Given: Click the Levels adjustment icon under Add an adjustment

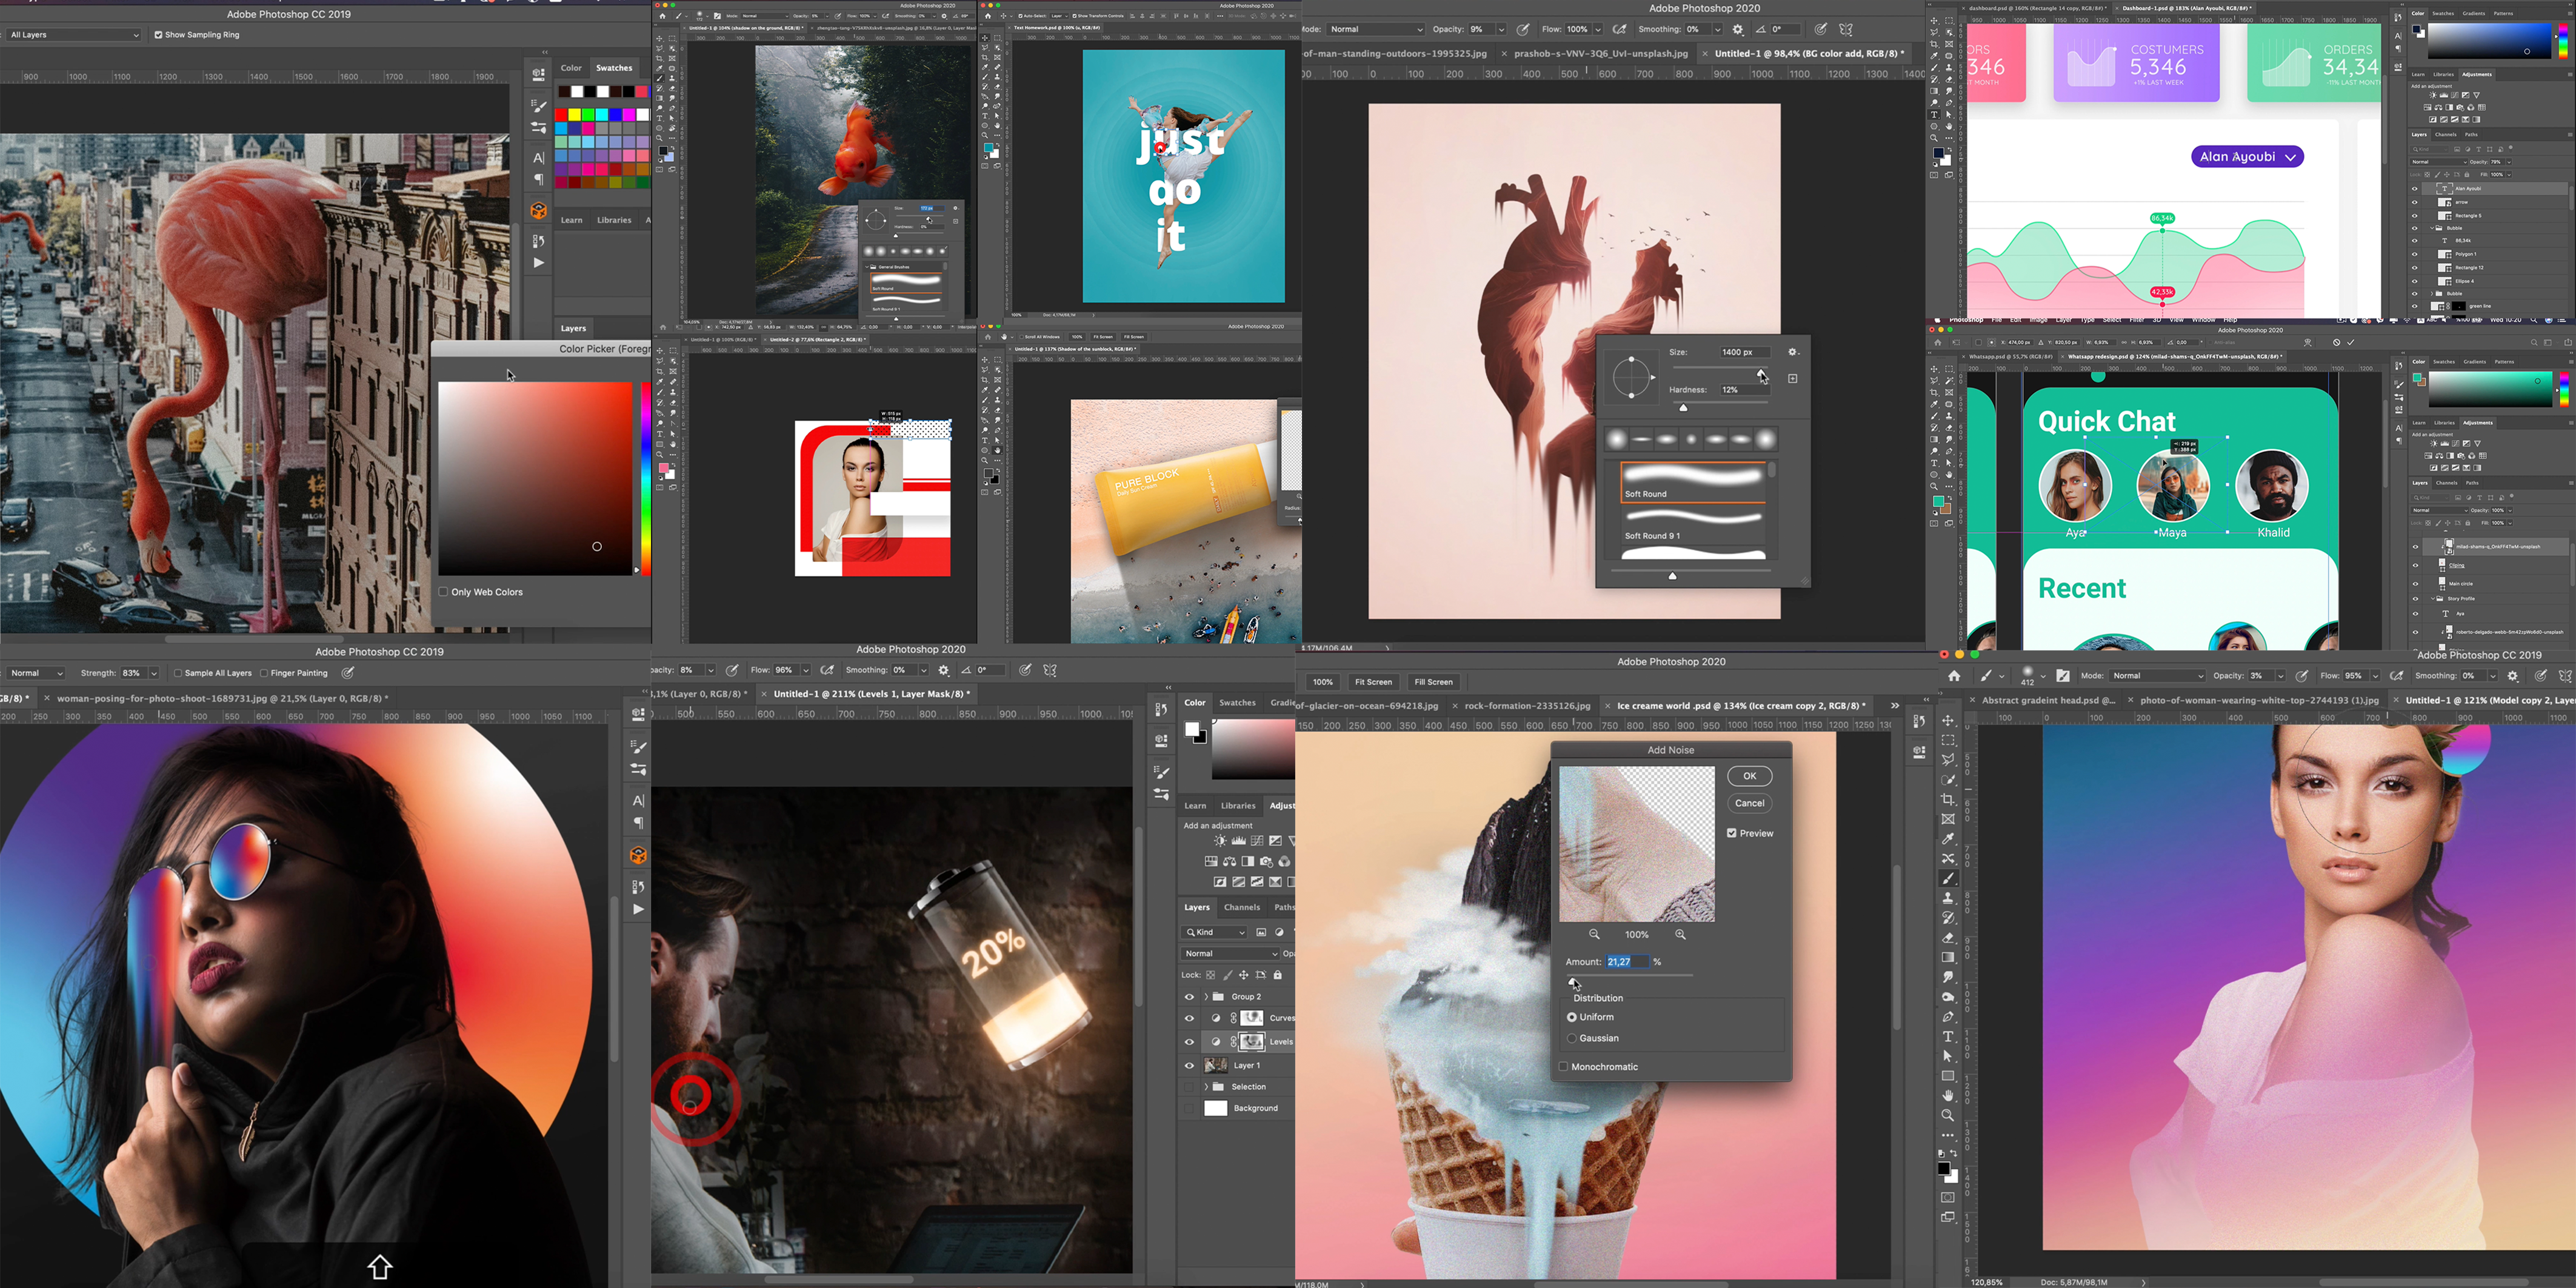Looking at the screenshot, I should 1238,841.
